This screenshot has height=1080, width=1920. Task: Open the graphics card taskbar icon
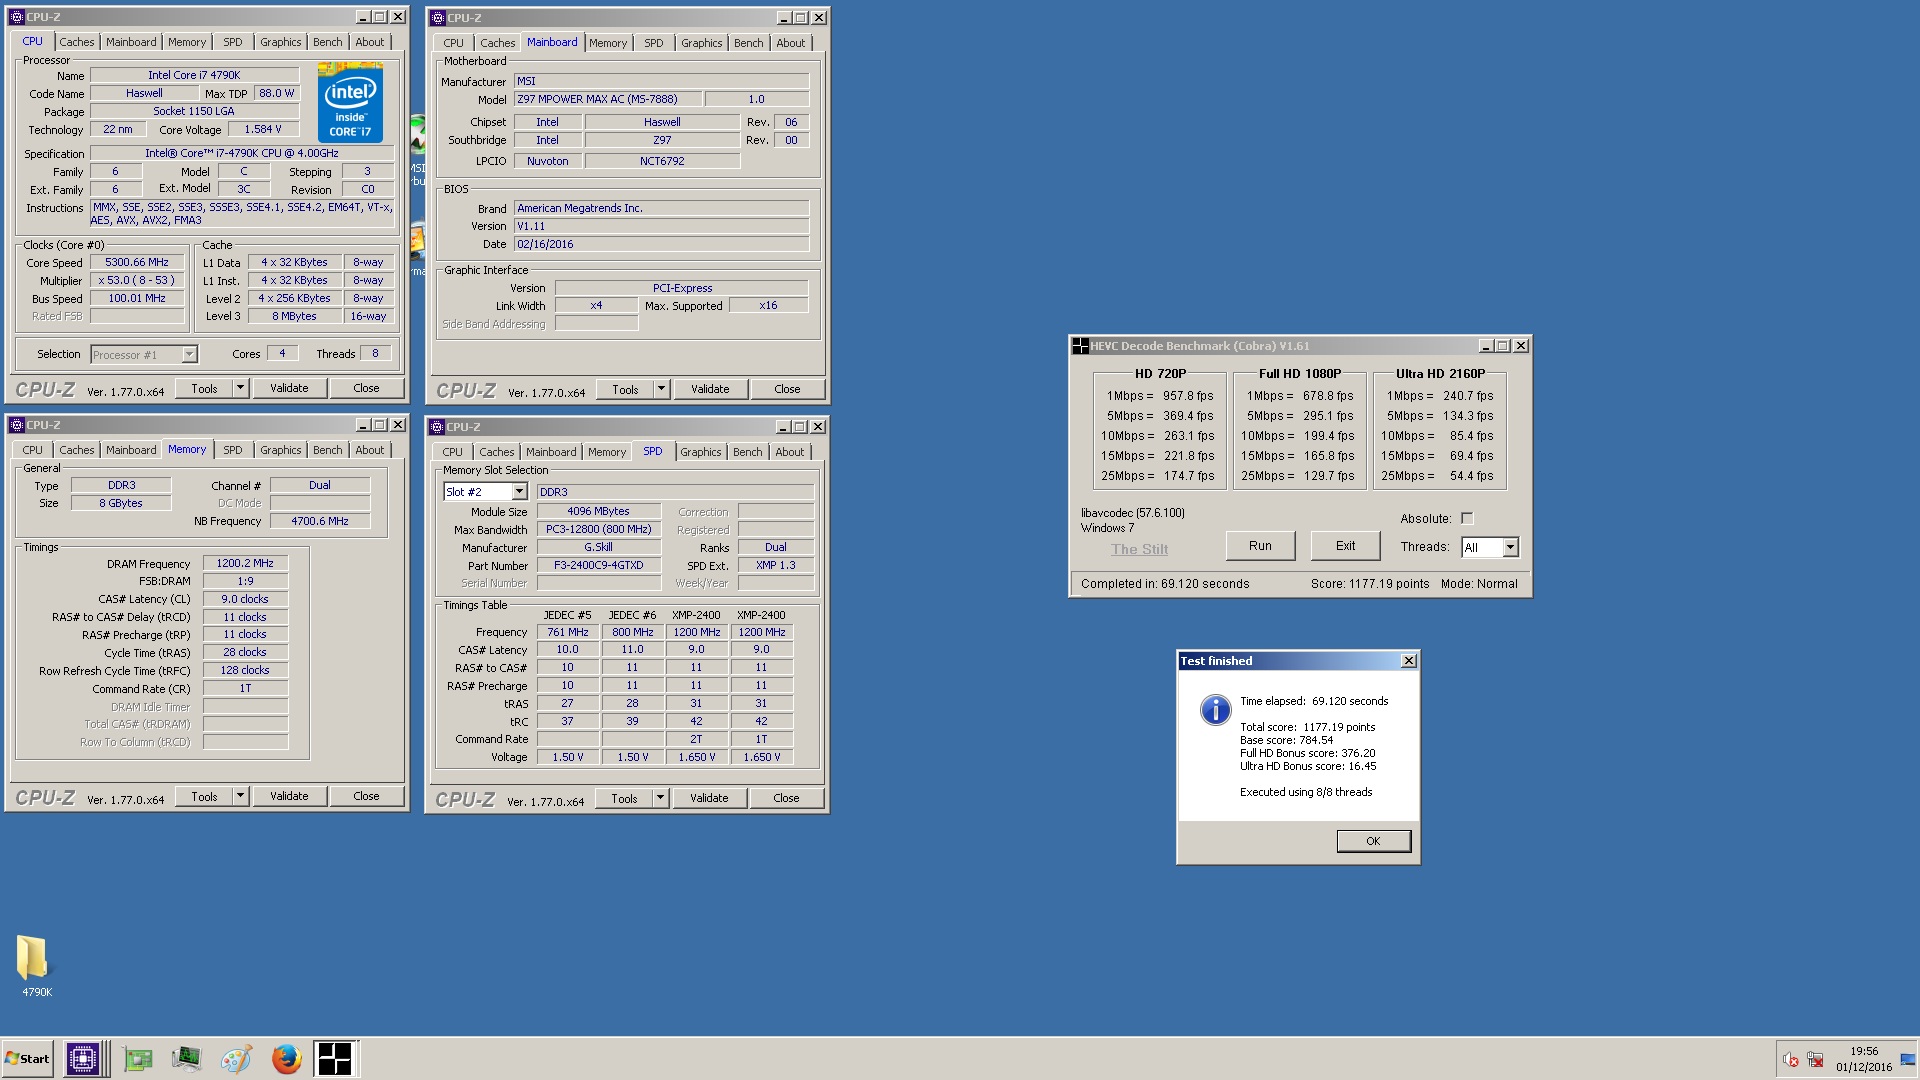coord(137,1059)
